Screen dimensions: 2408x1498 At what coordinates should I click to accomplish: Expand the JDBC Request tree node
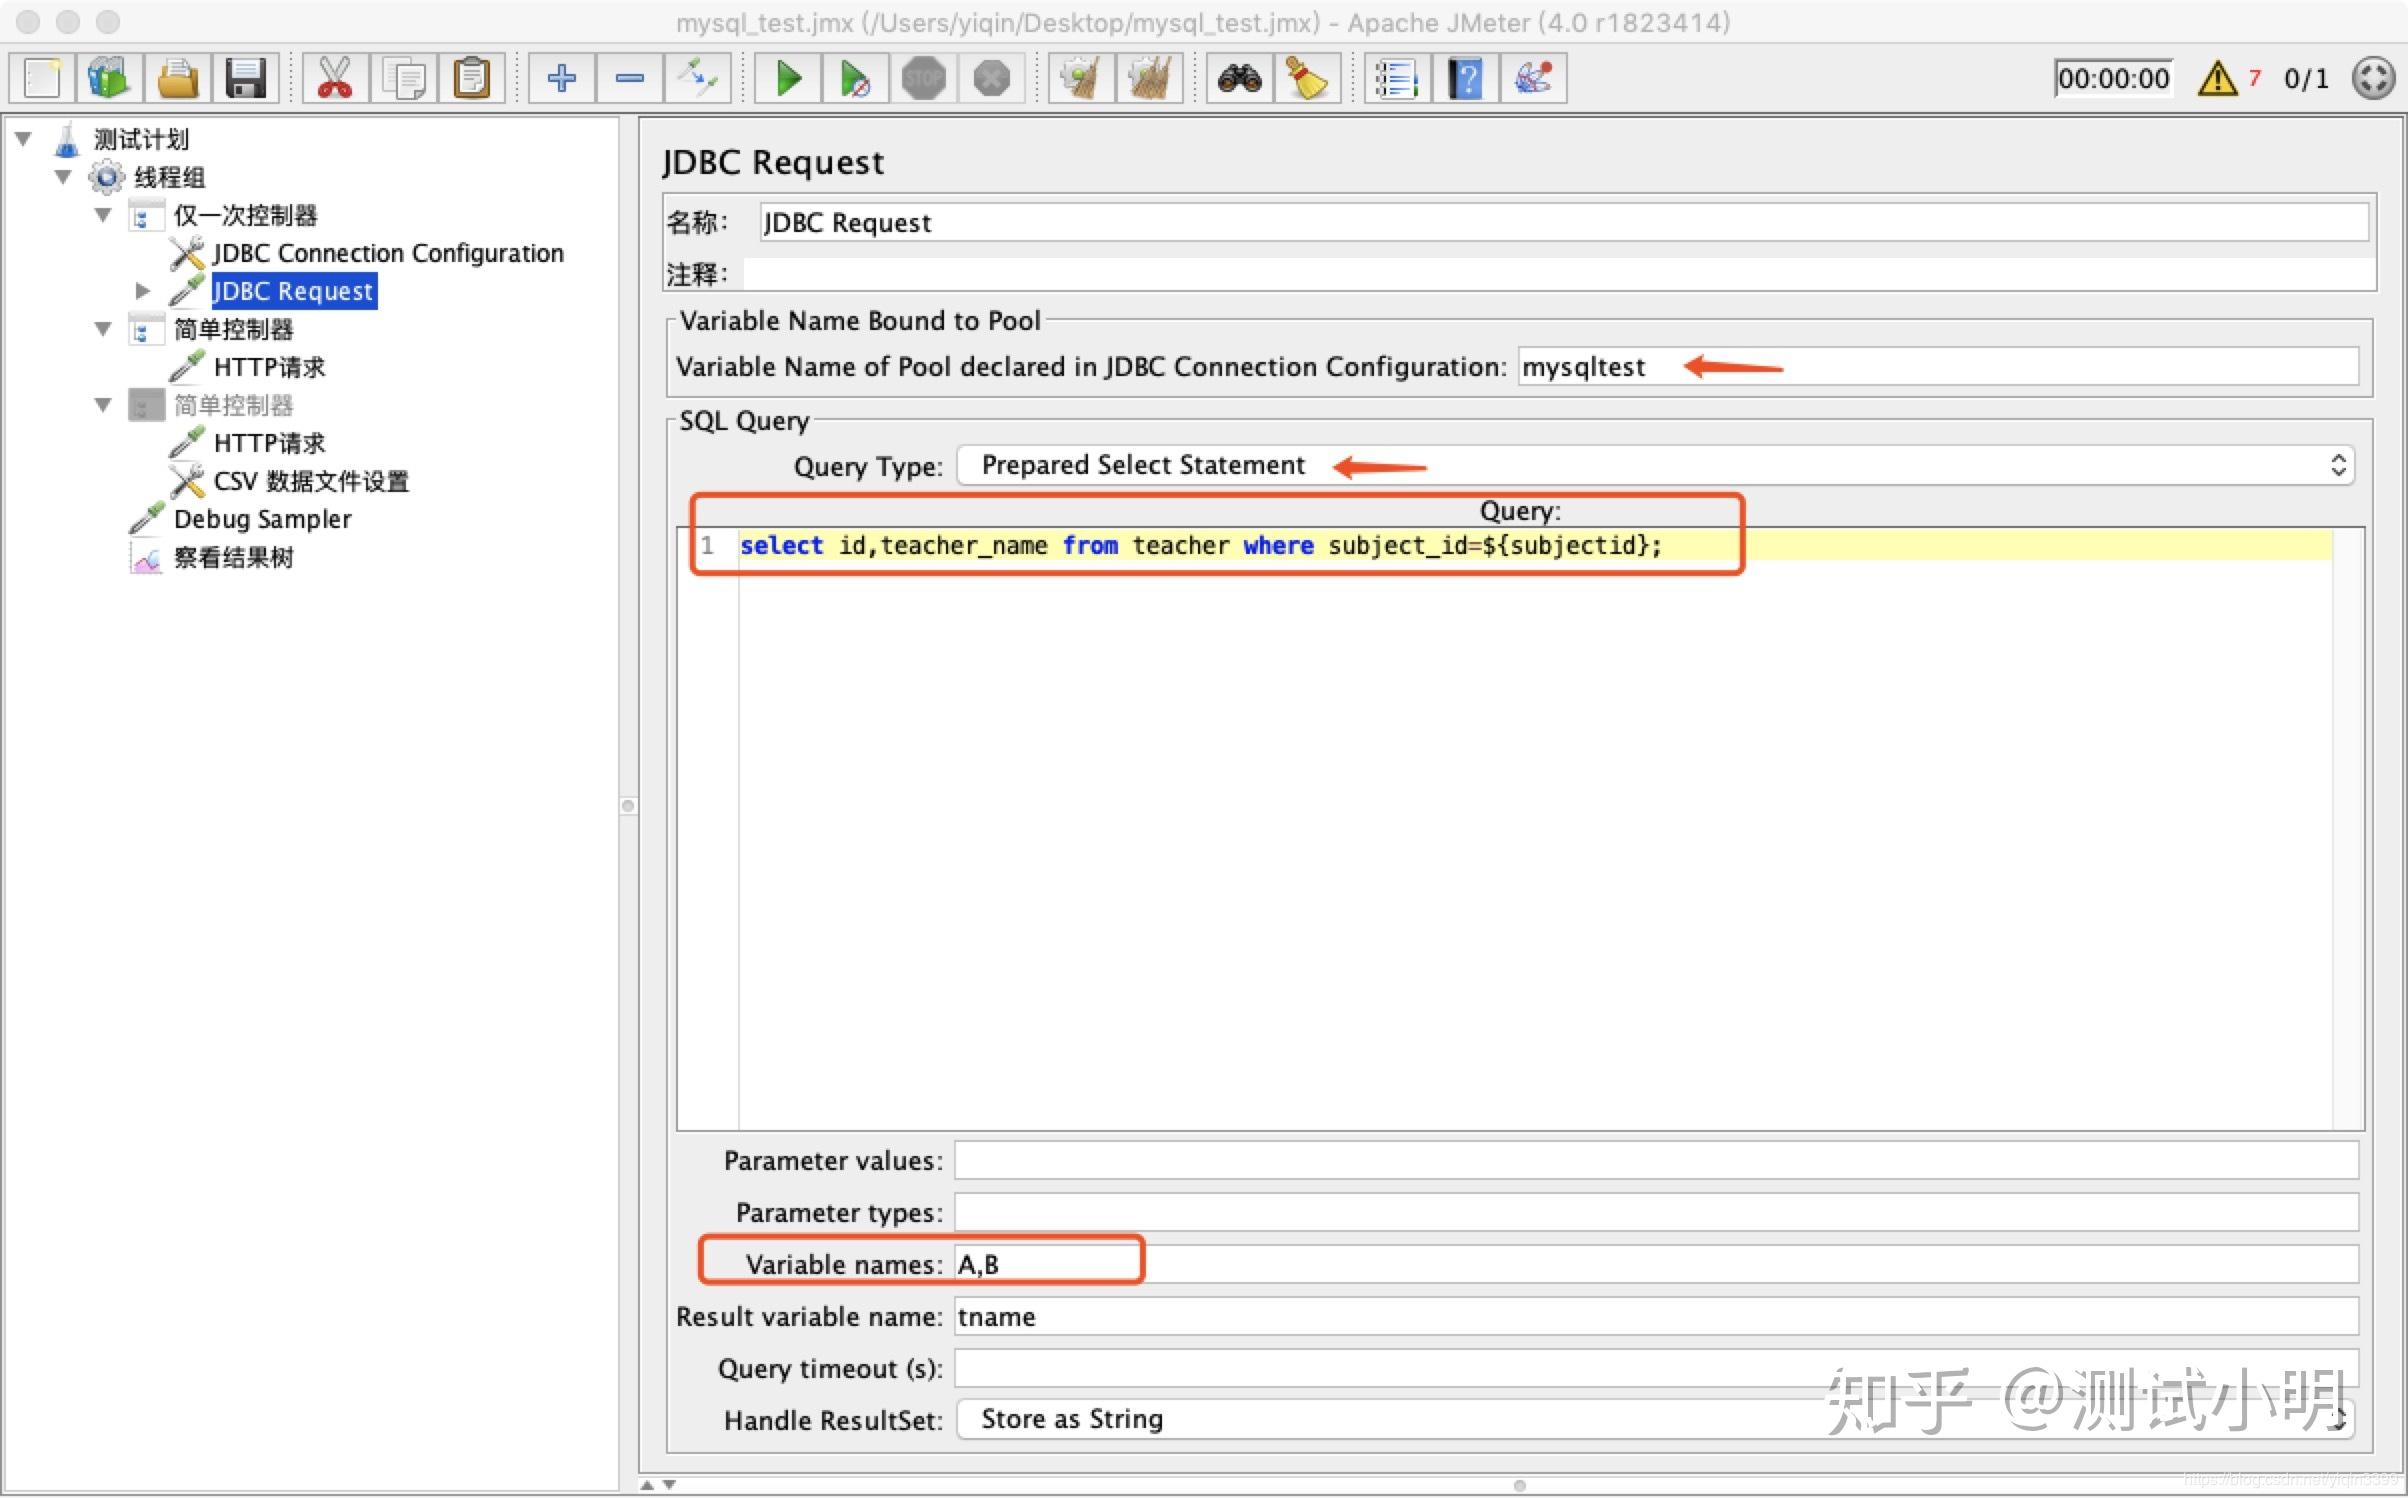(x=142, y=290)
